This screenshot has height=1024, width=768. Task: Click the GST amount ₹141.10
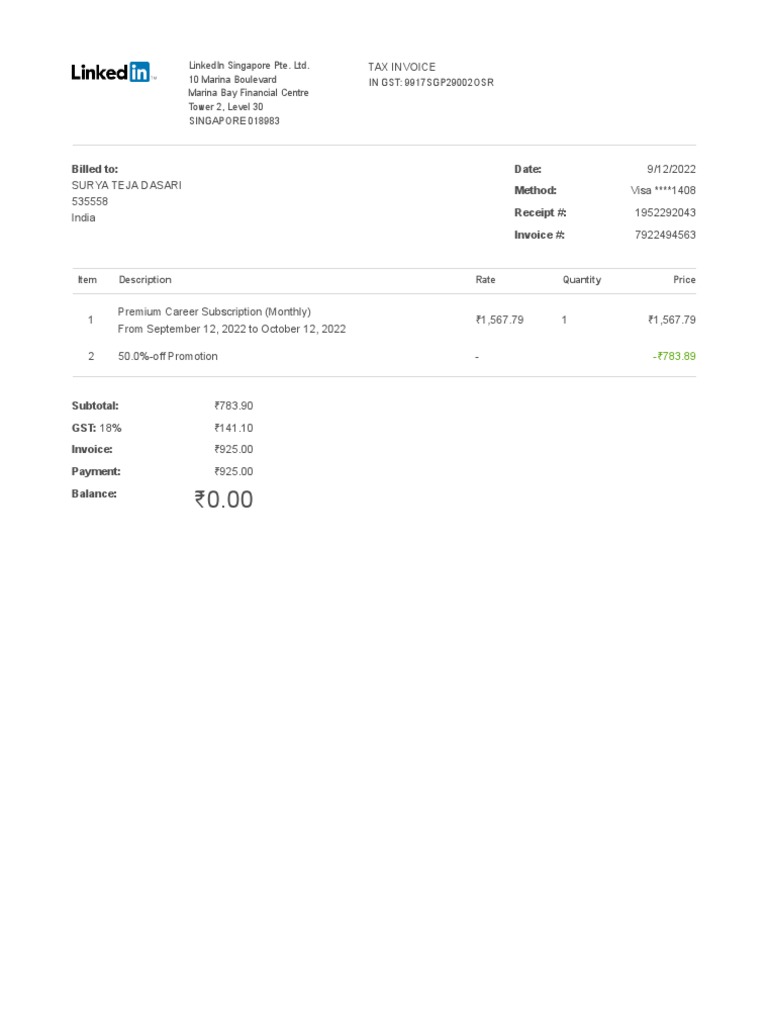coord(234,428)
